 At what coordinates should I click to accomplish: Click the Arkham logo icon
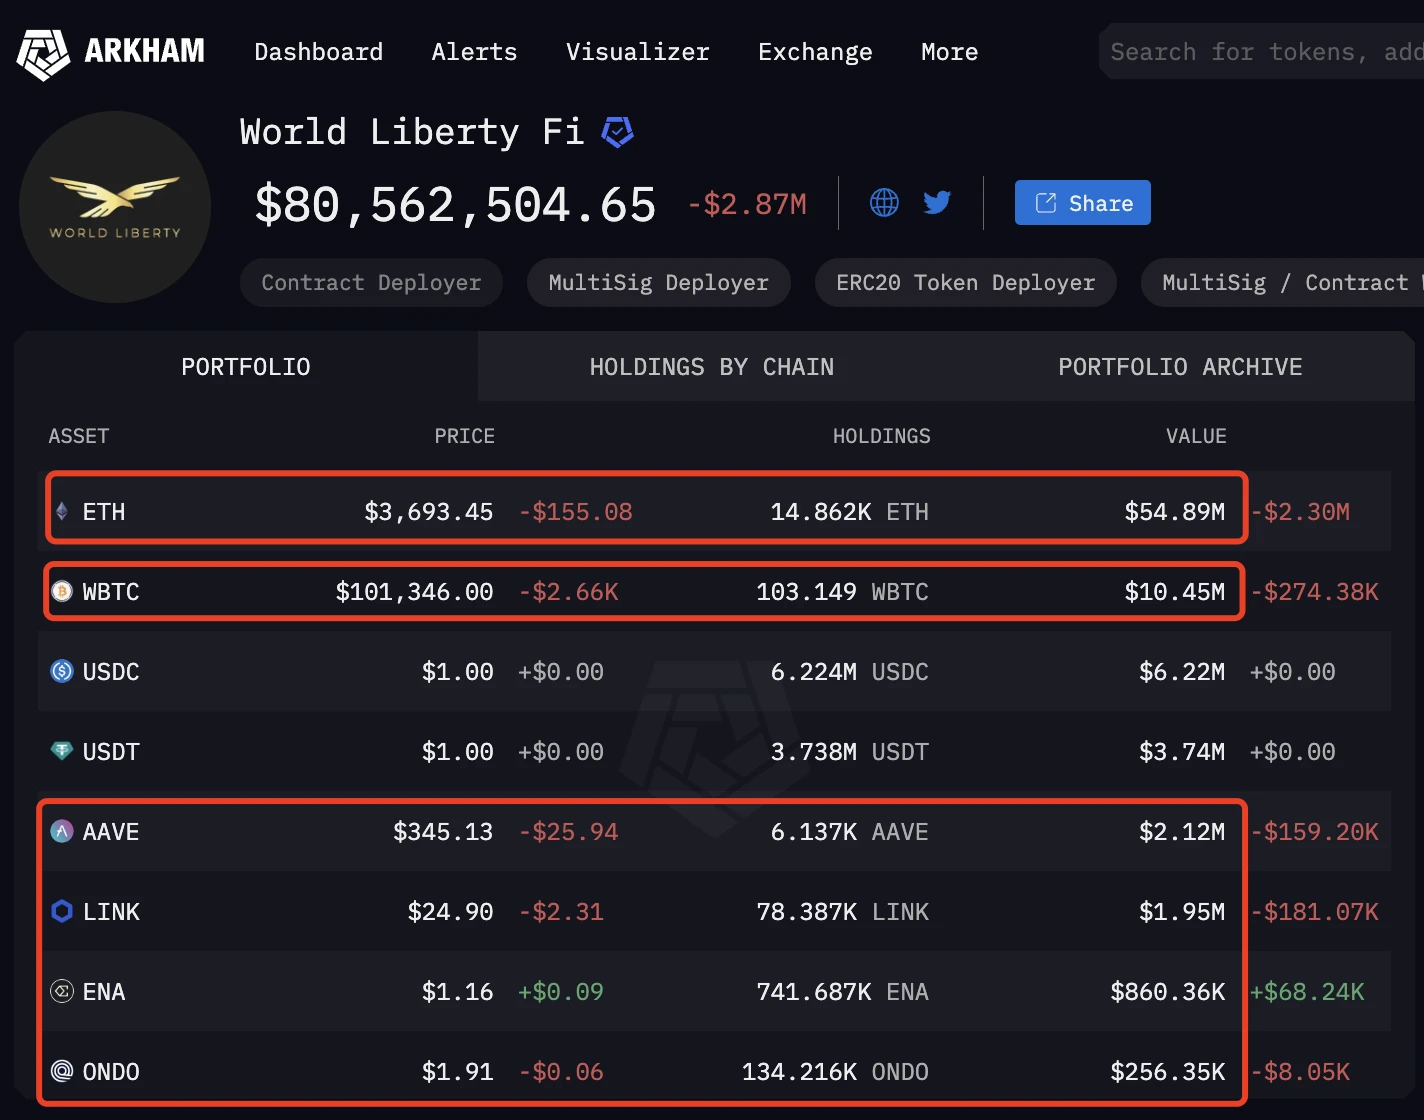click(x=43, y=53)
